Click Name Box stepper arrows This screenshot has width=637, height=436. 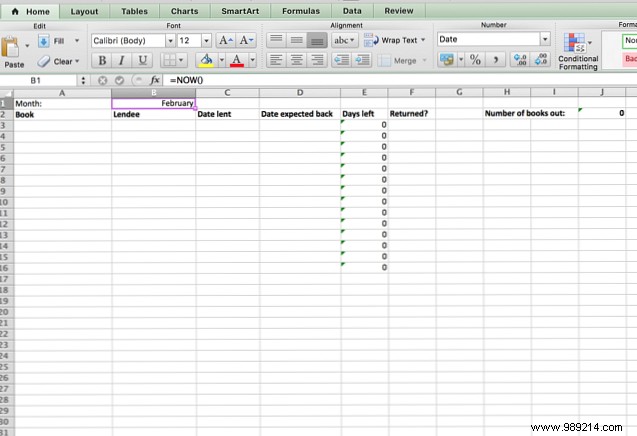point(83,80)
